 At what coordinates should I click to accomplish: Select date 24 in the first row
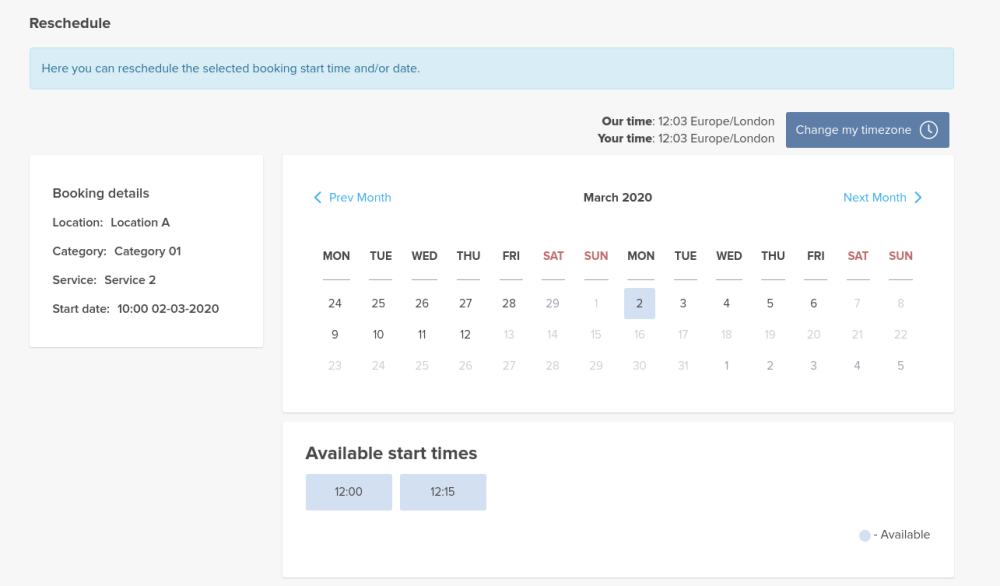coord(335,304)
